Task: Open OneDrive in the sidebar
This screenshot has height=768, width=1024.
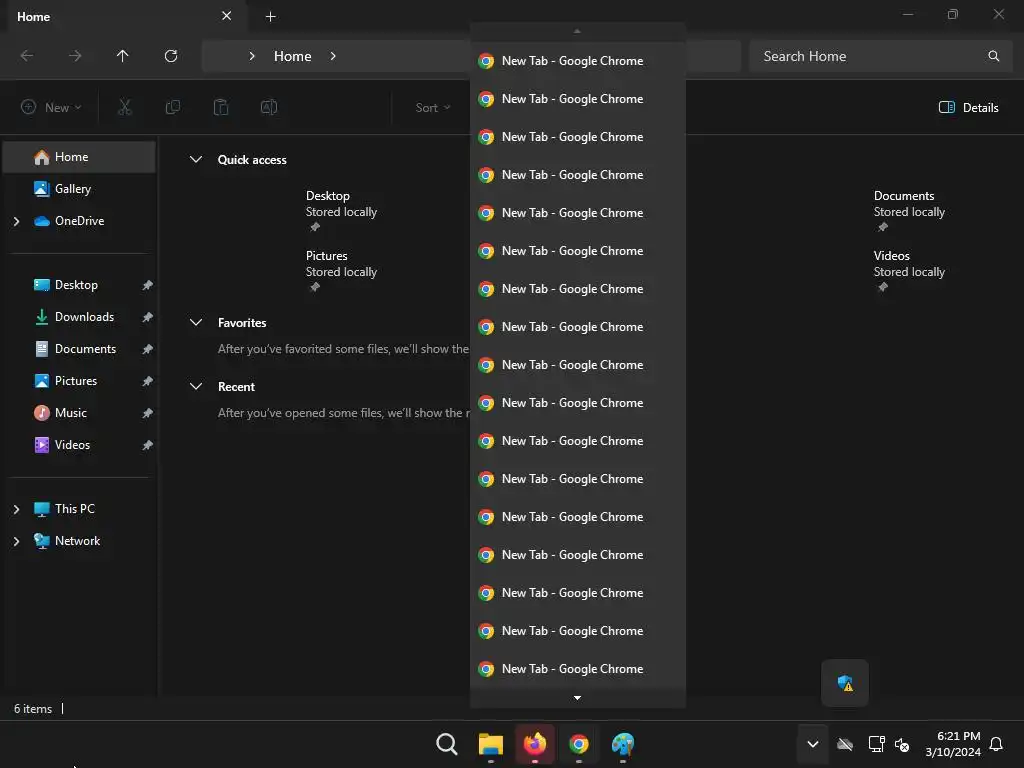Action: [x=79, y=221]
